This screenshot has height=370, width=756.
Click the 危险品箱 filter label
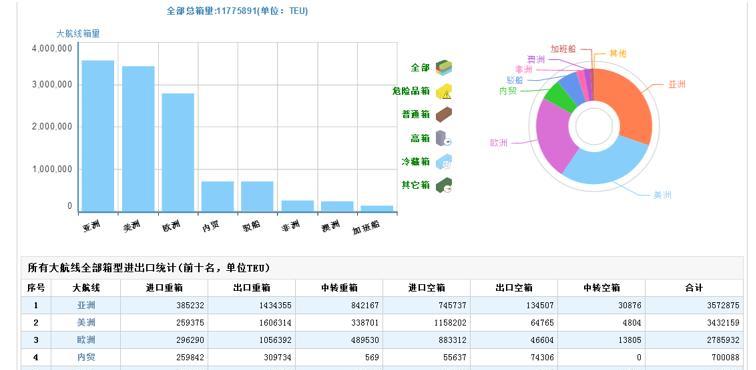[x=411, y=91]
